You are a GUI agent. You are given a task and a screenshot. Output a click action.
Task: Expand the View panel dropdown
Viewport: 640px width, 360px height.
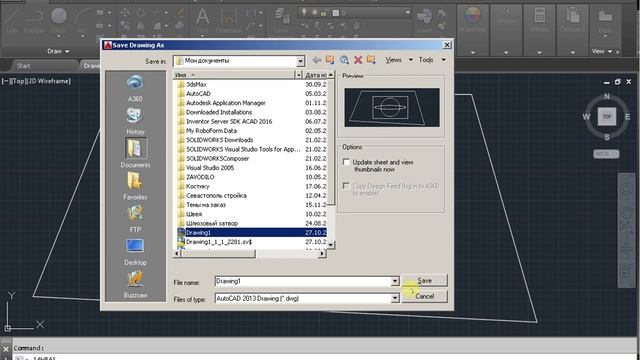(602, 51)
